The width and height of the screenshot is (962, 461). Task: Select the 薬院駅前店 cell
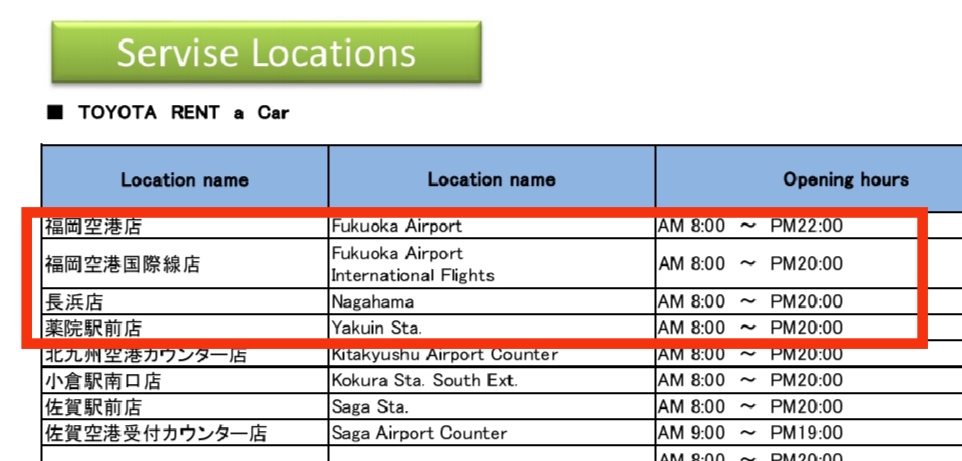tap(92, 328)
